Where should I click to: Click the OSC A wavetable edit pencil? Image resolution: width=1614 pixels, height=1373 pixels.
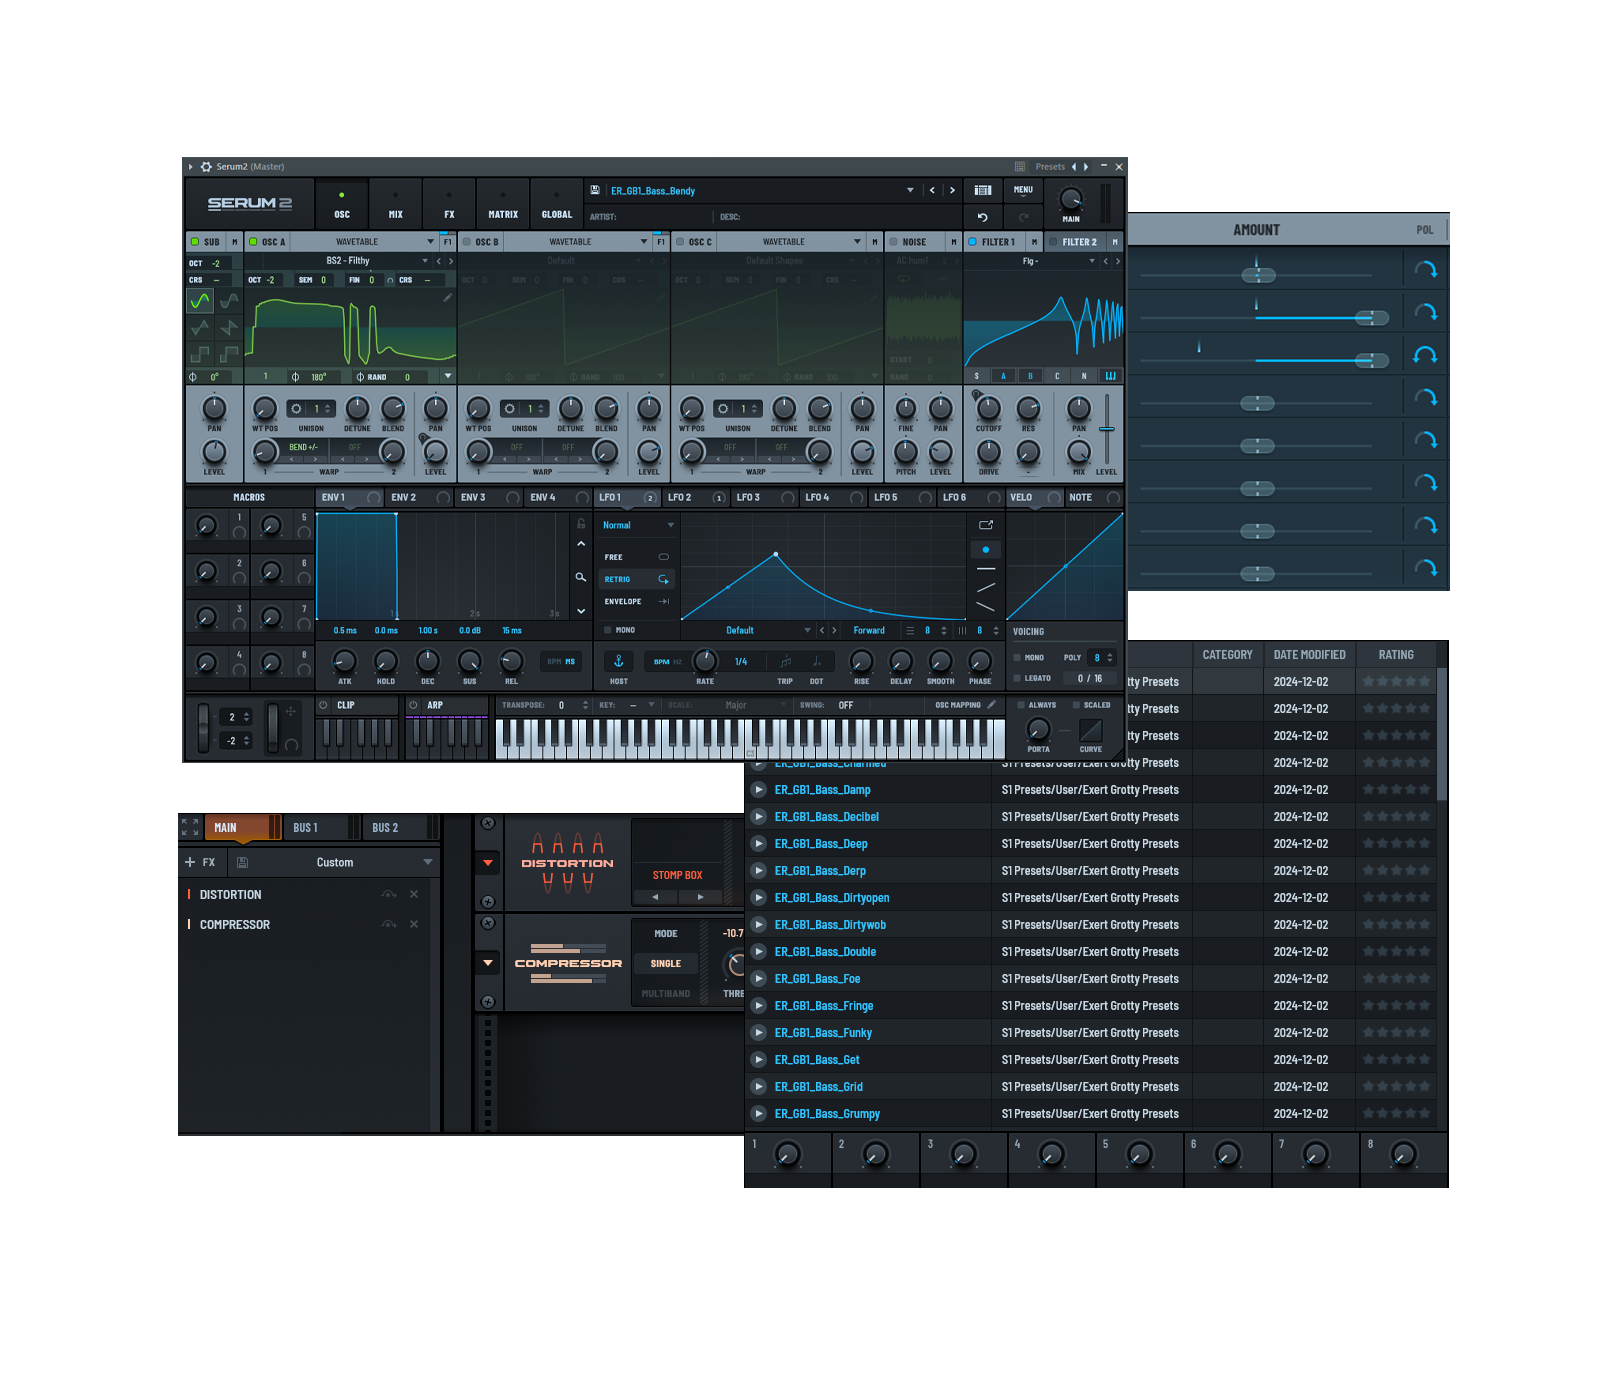pos(447,297)
